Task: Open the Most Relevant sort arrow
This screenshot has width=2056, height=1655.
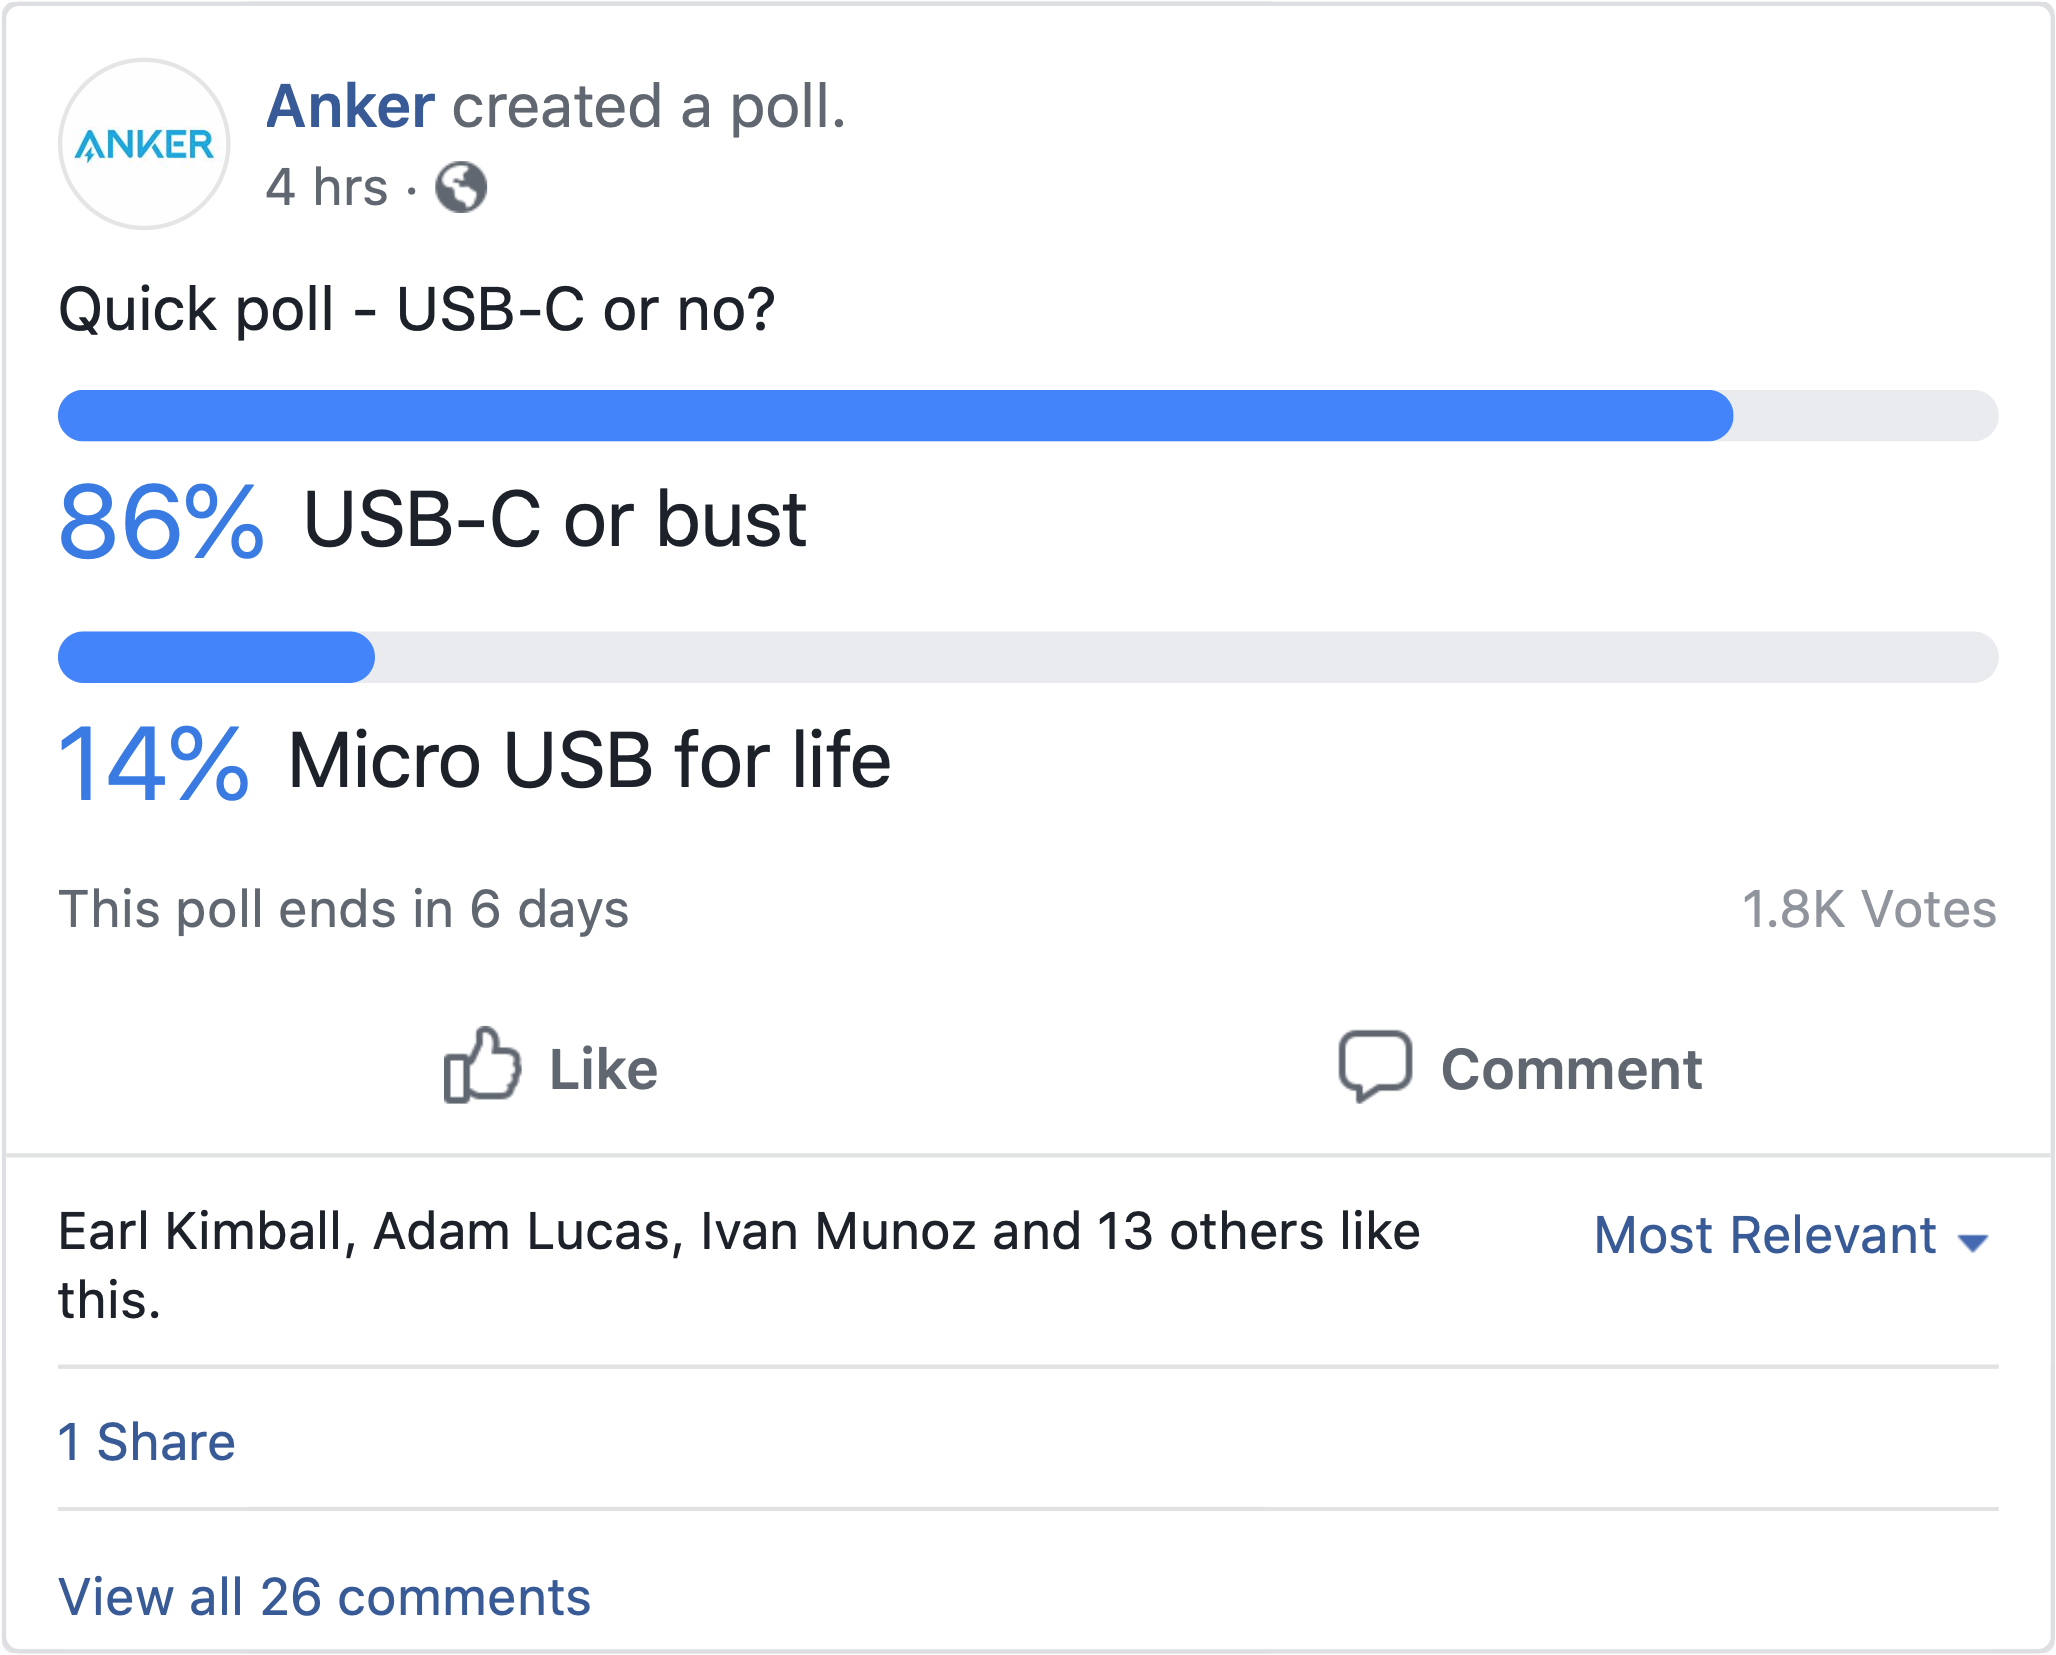Action: coord(1972,1243)
